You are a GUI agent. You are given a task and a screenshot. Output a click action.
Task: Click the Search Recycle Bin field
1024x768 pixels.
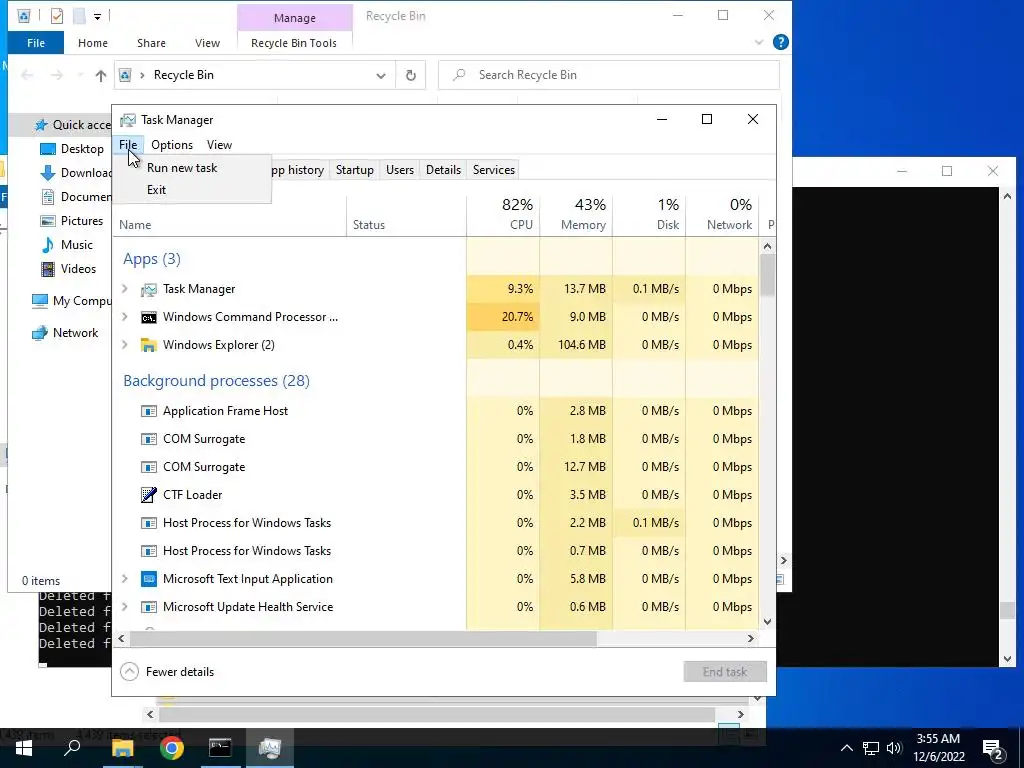[x=609, y=75]
